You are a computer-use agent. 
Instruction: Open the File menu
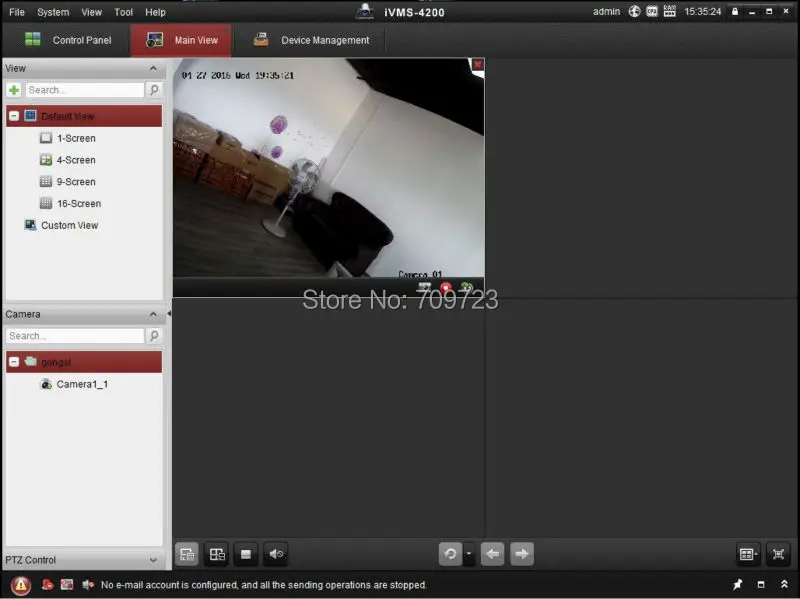[17, 12]
